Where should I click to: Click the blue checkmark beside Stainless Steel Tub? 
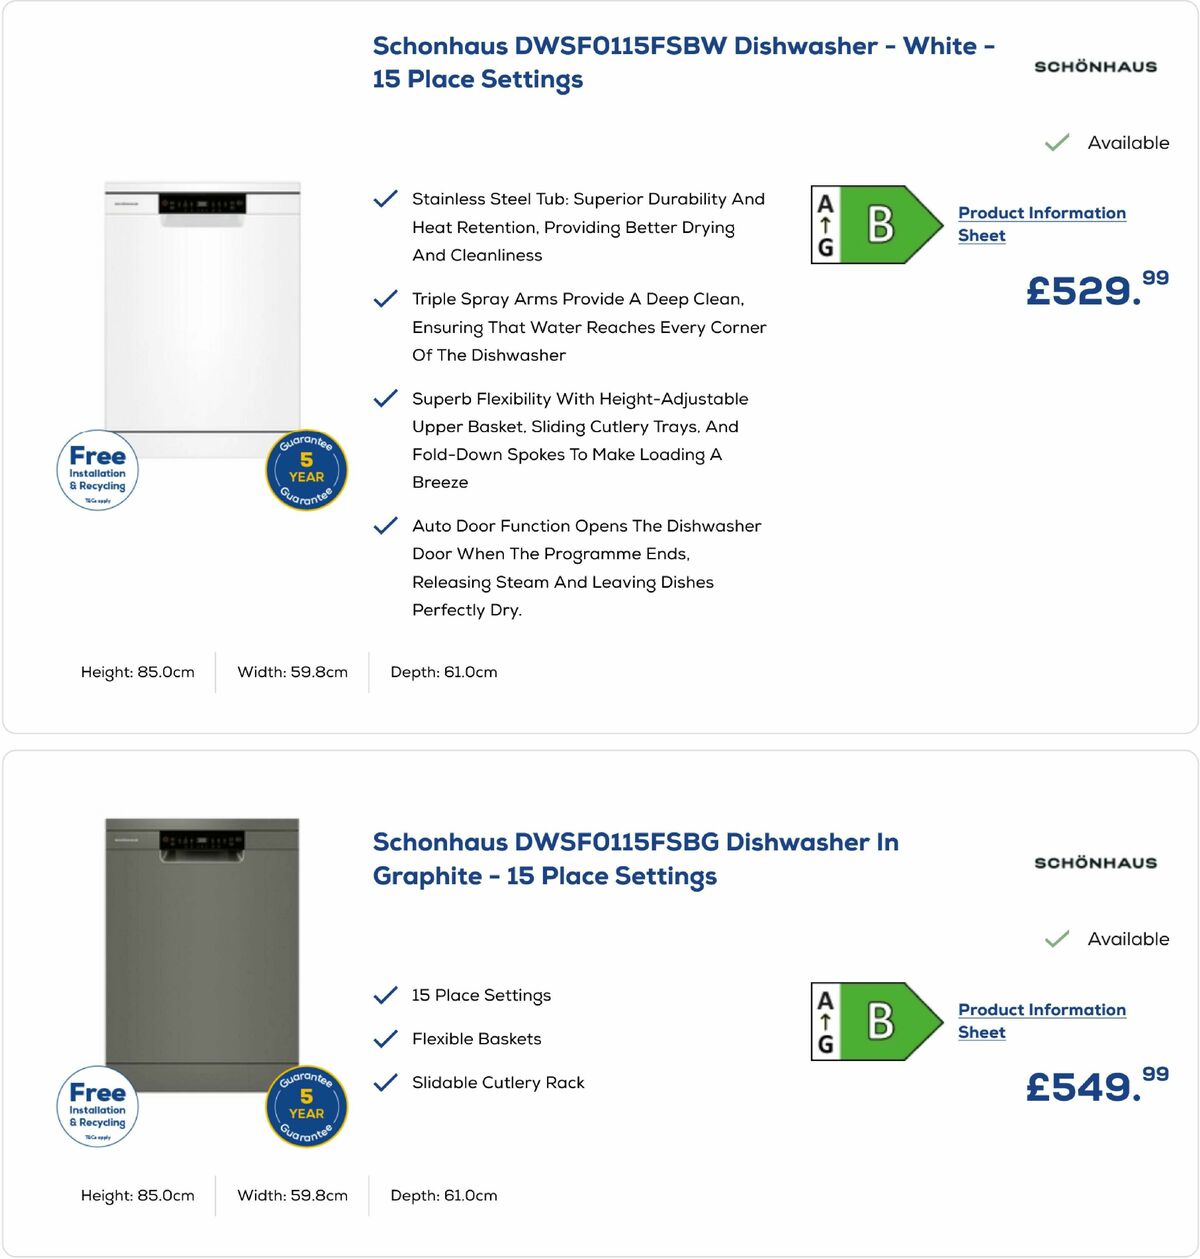(x=386, y=200)
